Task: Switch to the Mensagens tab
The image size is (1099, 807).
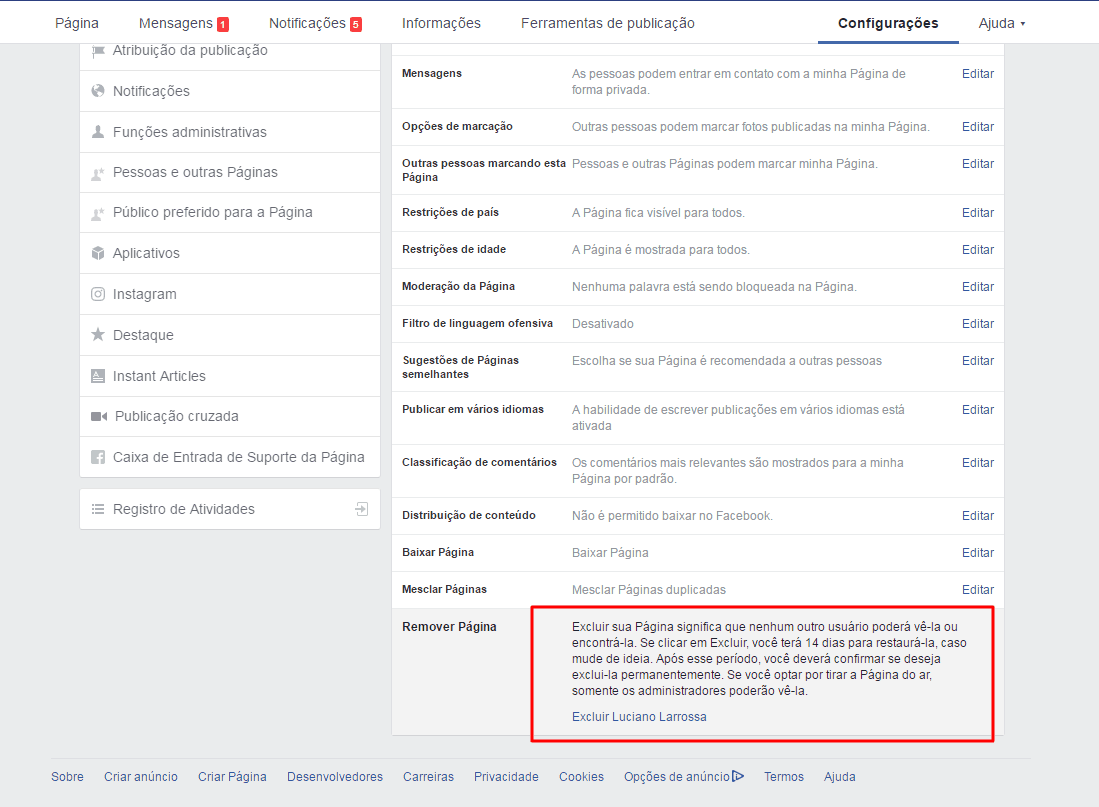Action: pyautogui.click(x=176, y=23)
